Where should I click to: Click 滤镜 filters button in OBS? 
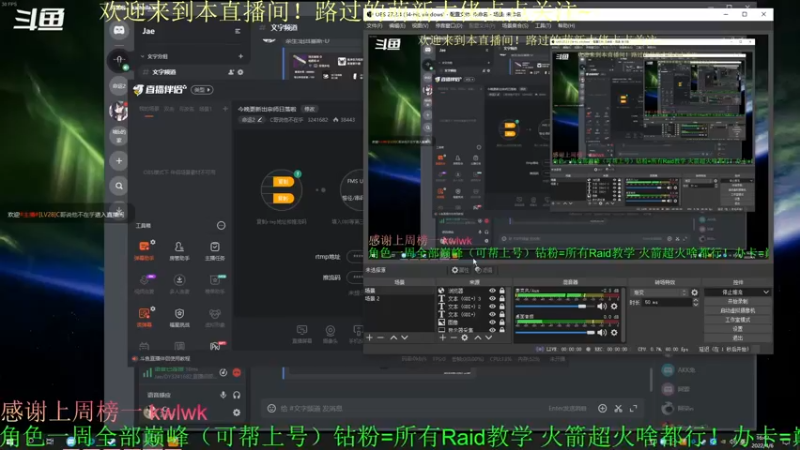[484, 270]
